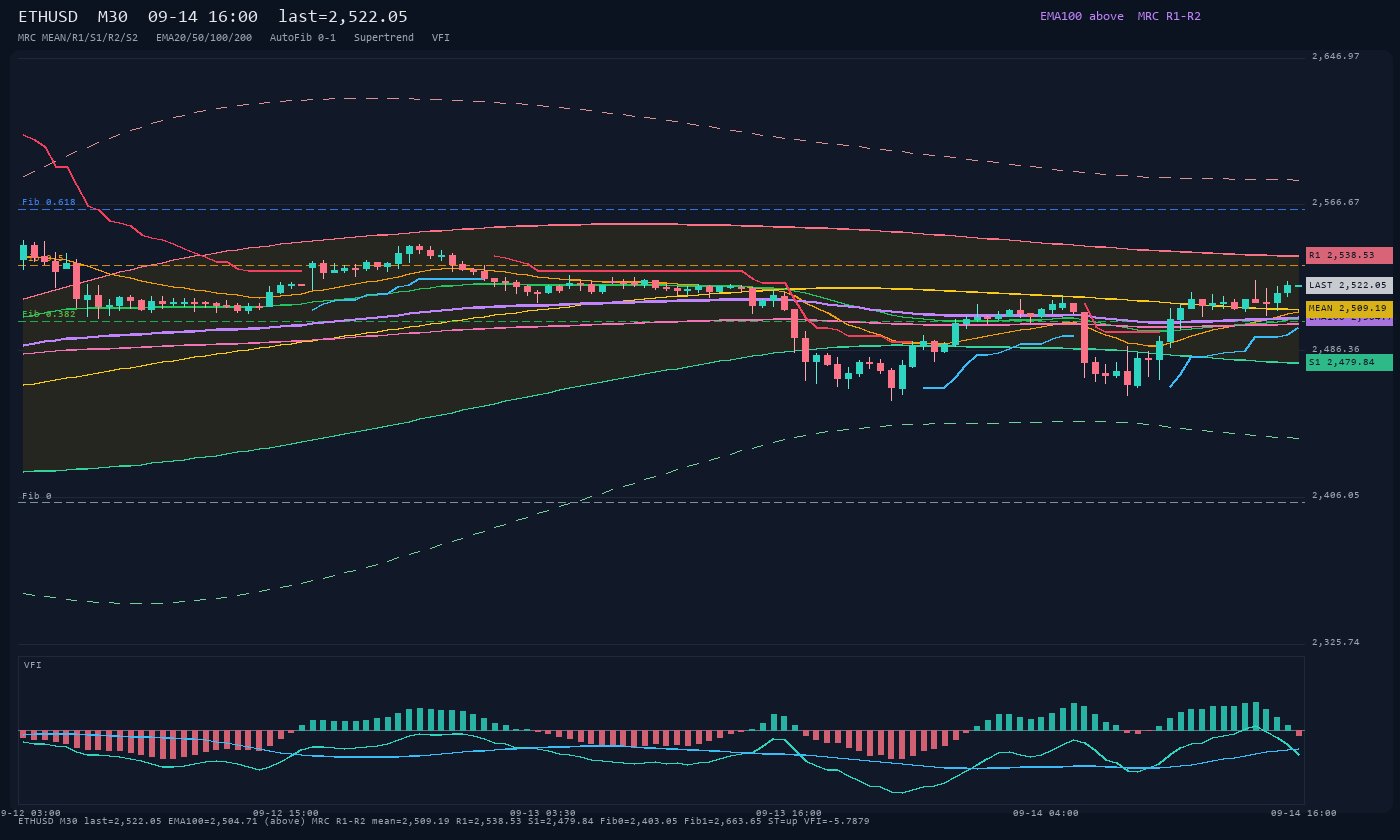The image size is (1400, 840).
Task: Select MRC MEAN/R1/S1/R2/S2 legend entry
Action: (78, 38)
